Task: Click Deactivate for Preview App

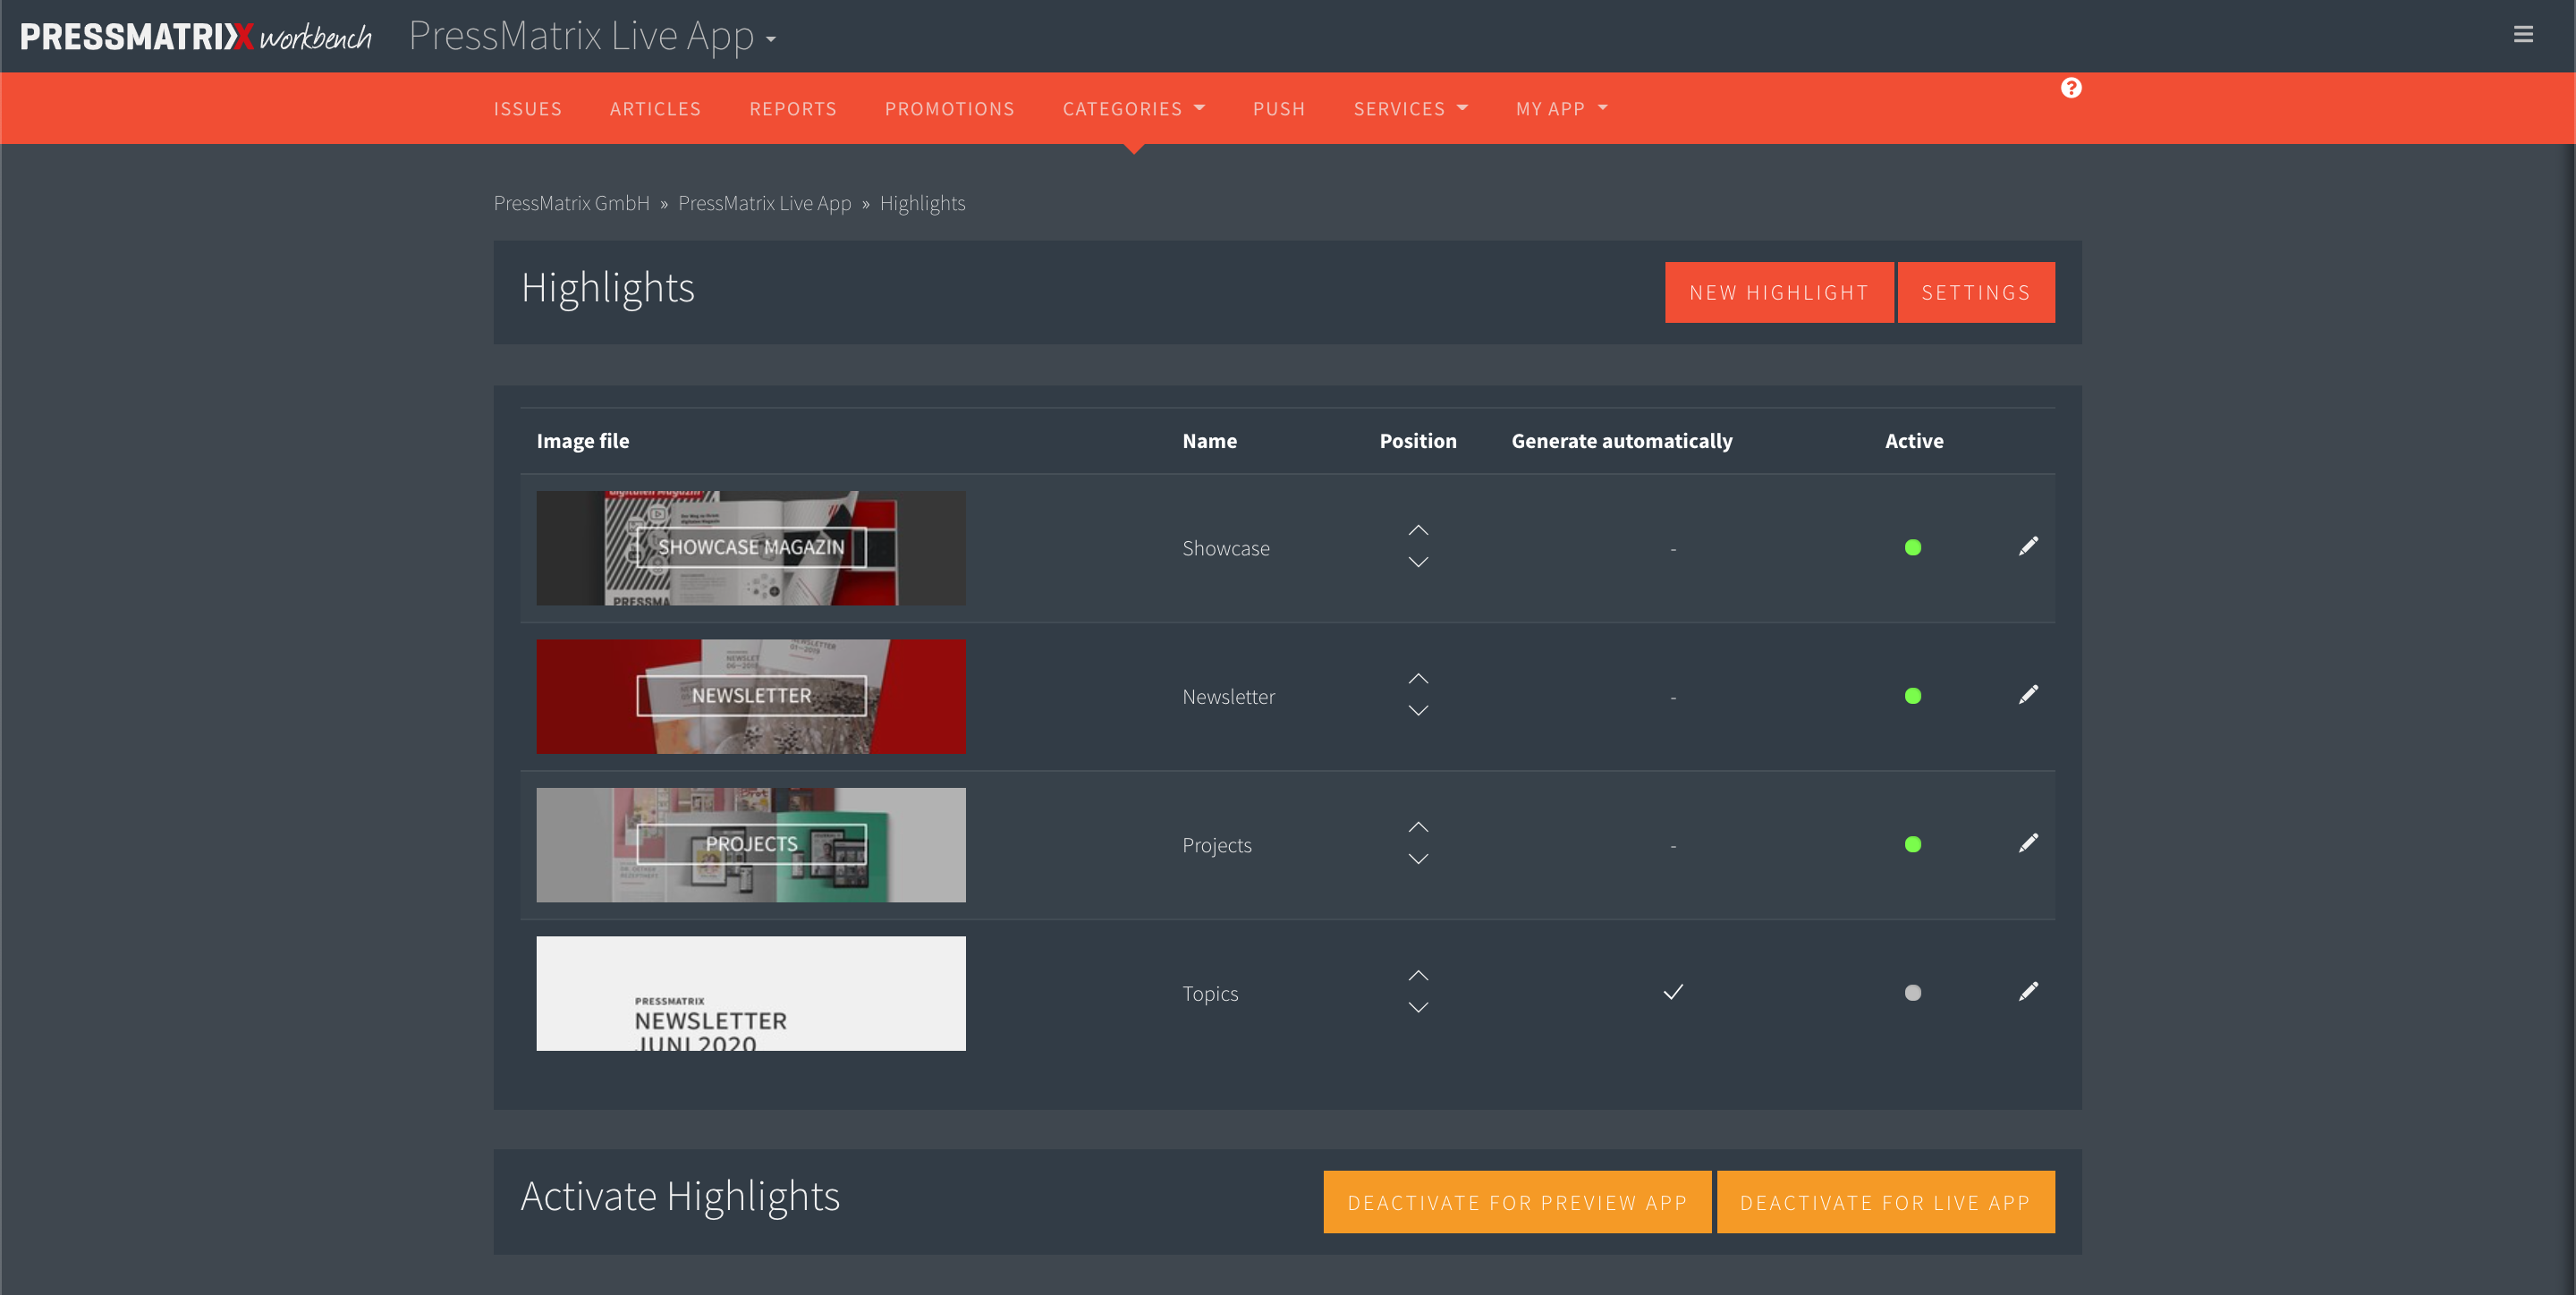Action: (1517, 1202)
